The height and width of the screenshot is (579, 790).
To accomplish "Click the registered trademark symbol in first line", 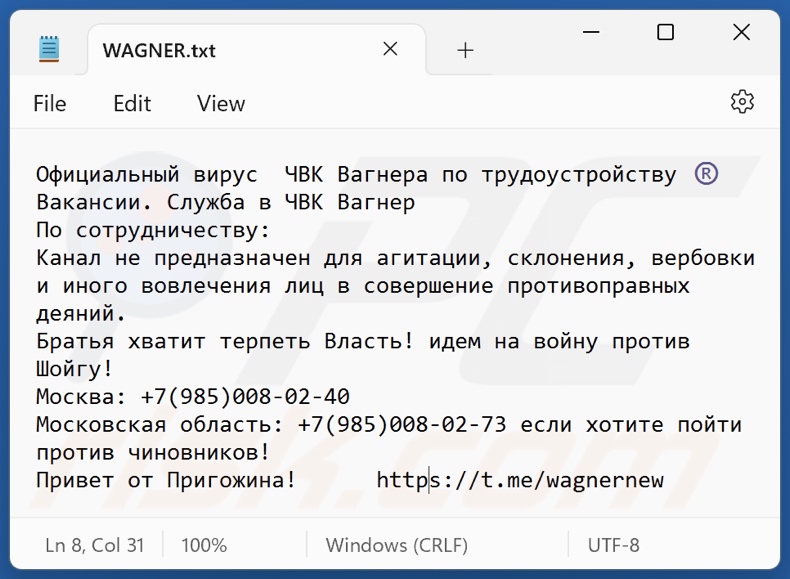I will coord(706,174).
